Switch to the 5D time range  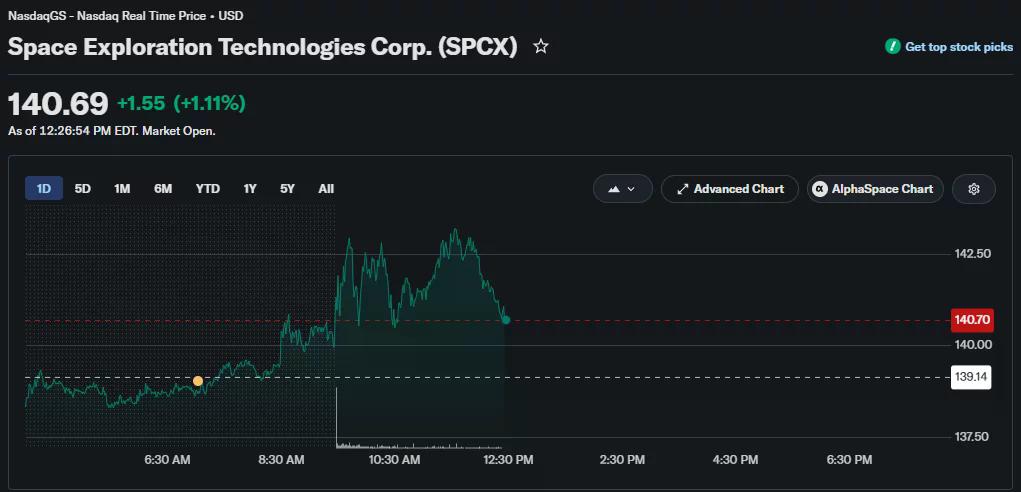(x=83, y=189)
